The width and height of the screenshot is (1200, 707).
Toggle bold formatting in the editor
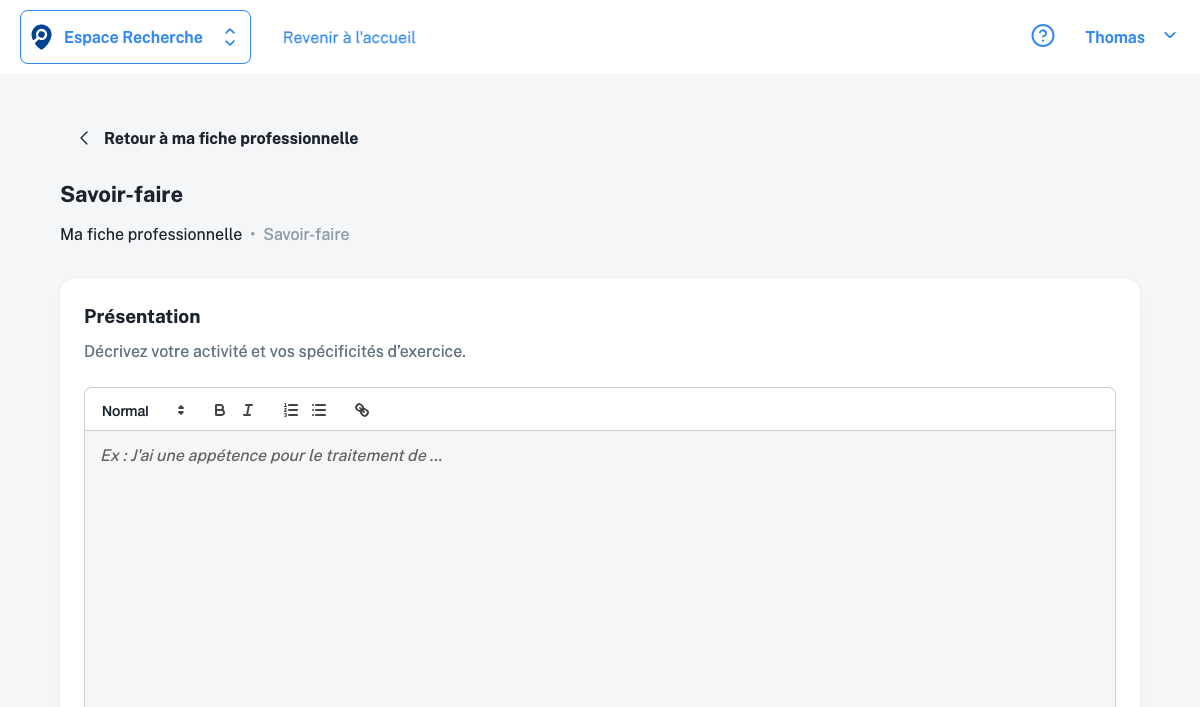220,410
